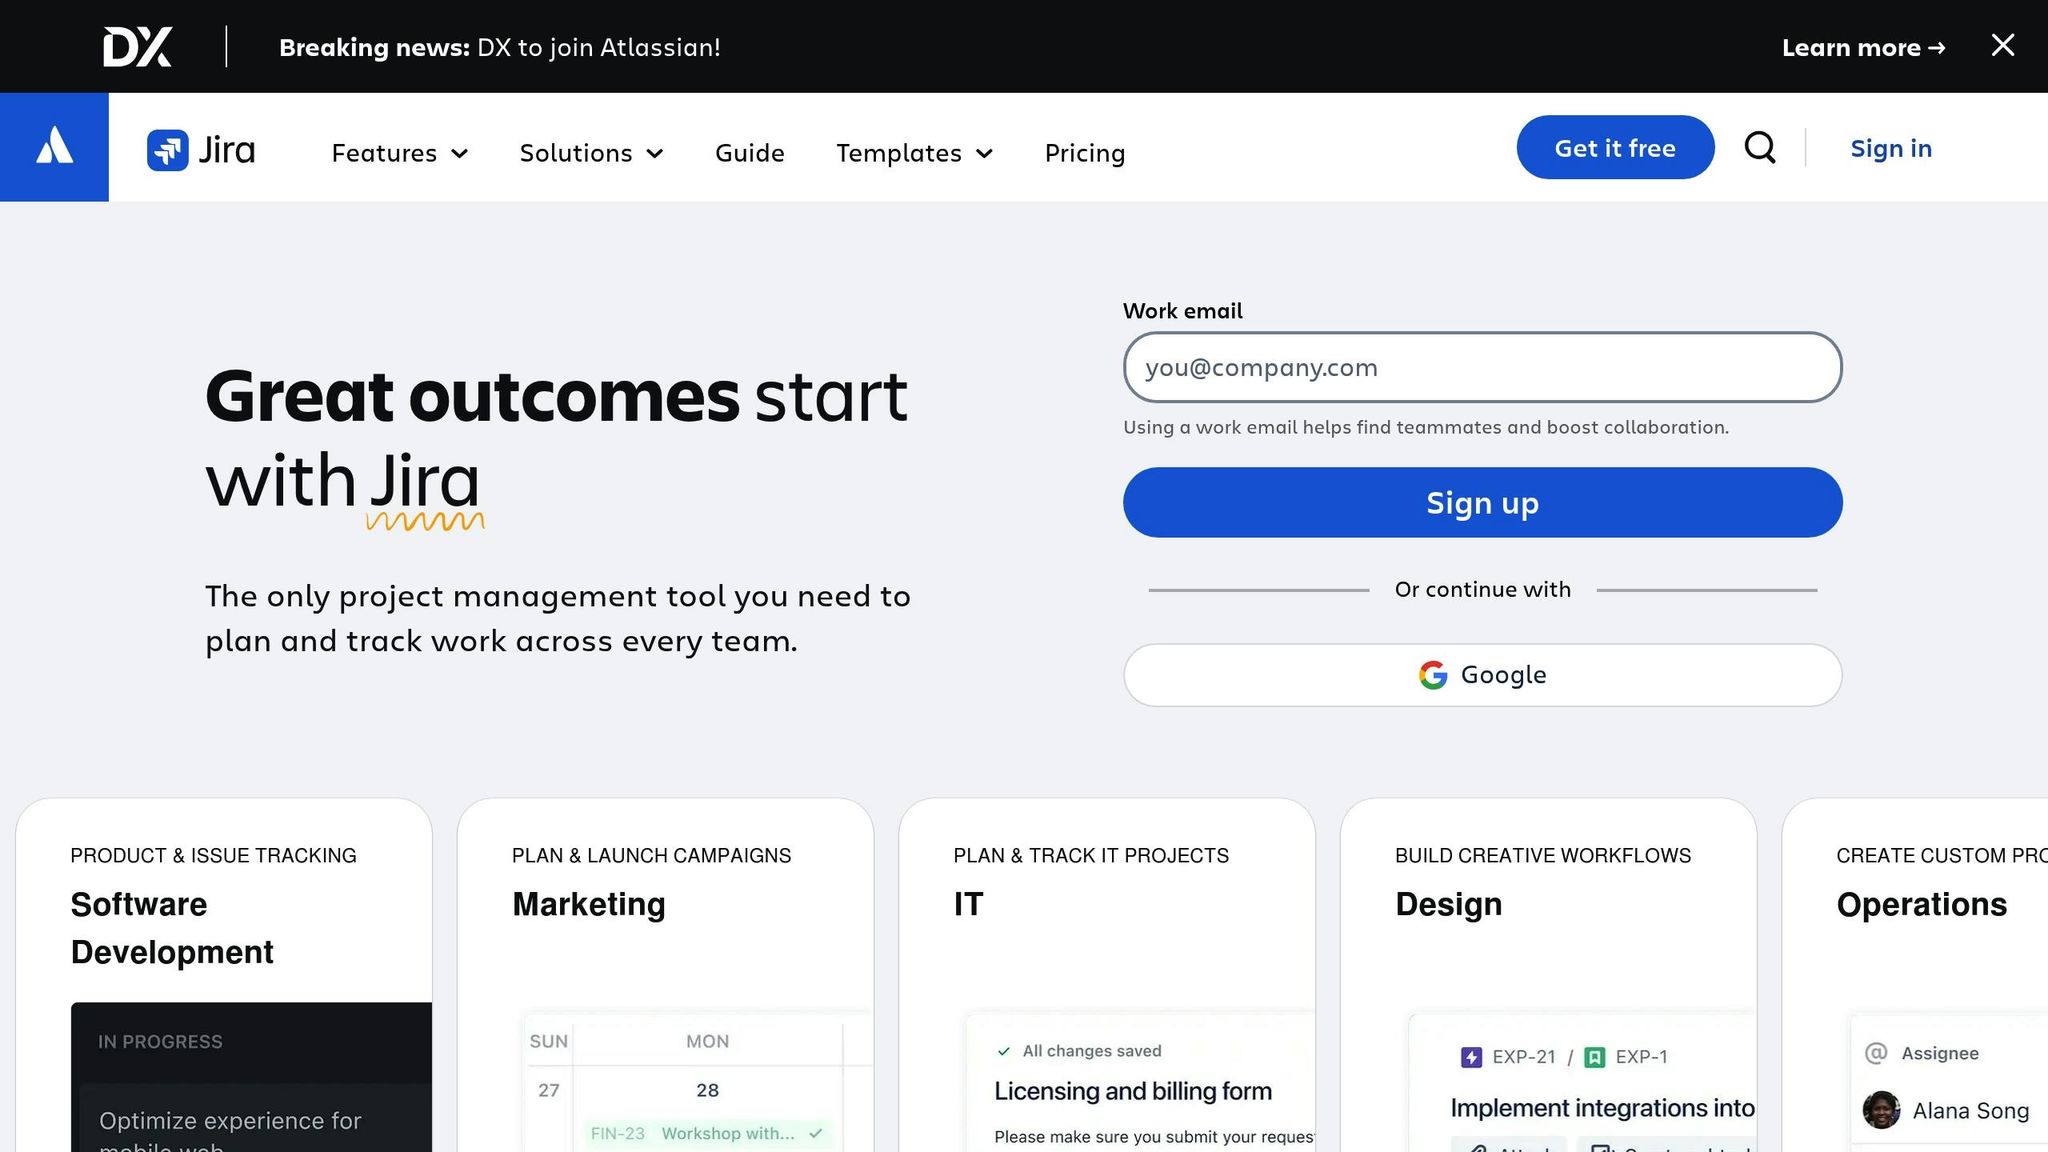The height and width of the screenshot is (1152, 2048).
Task: Click the DX logo in the banner
Action: click(136, 45)
